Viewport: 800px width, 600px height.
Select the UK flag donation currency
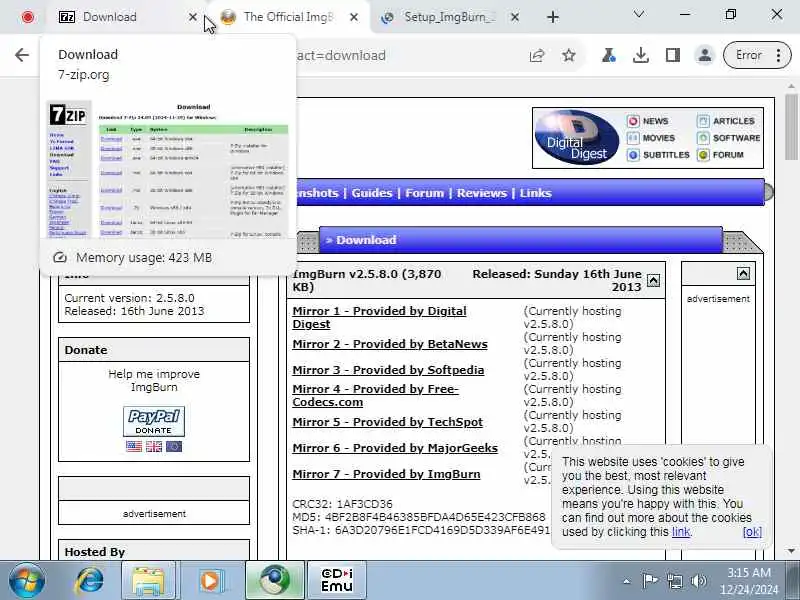click(154, 446)
